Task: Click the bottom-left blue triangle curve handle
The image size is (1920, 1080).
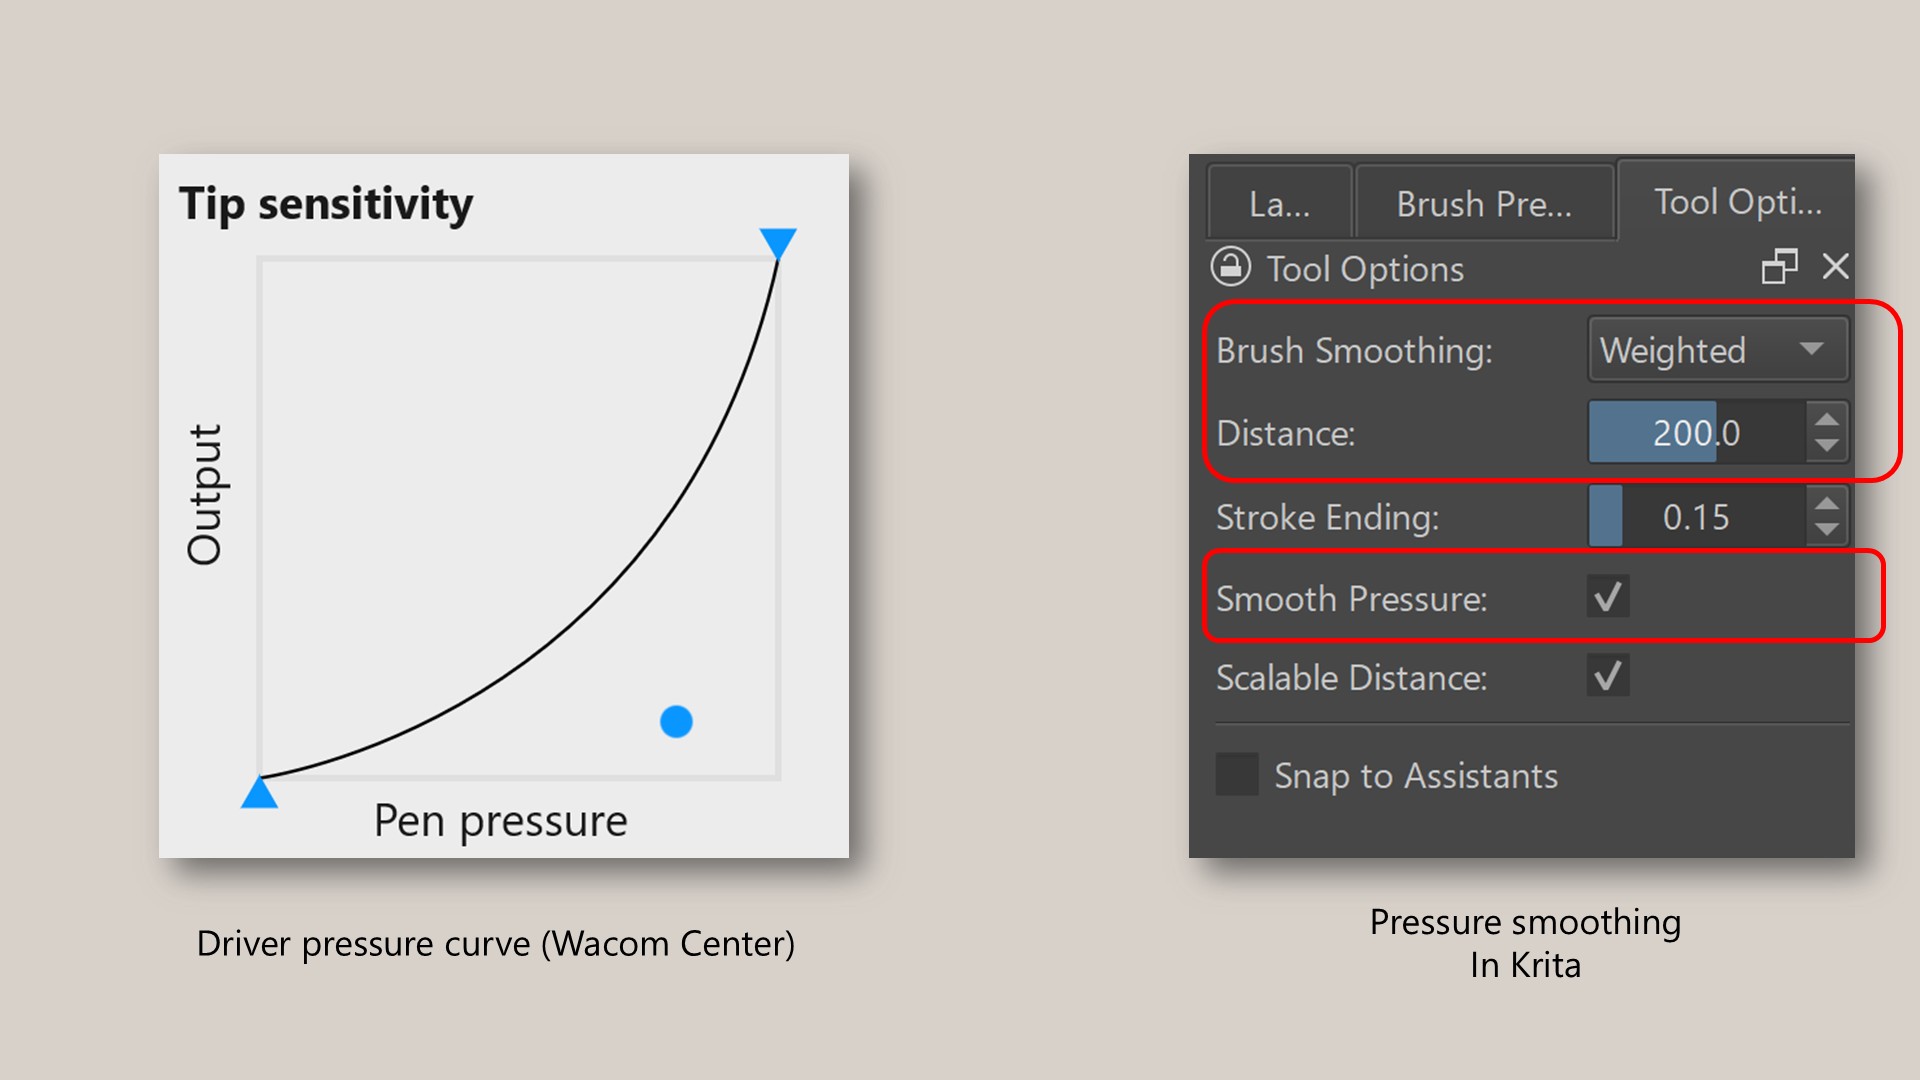Action: [259, 793]
